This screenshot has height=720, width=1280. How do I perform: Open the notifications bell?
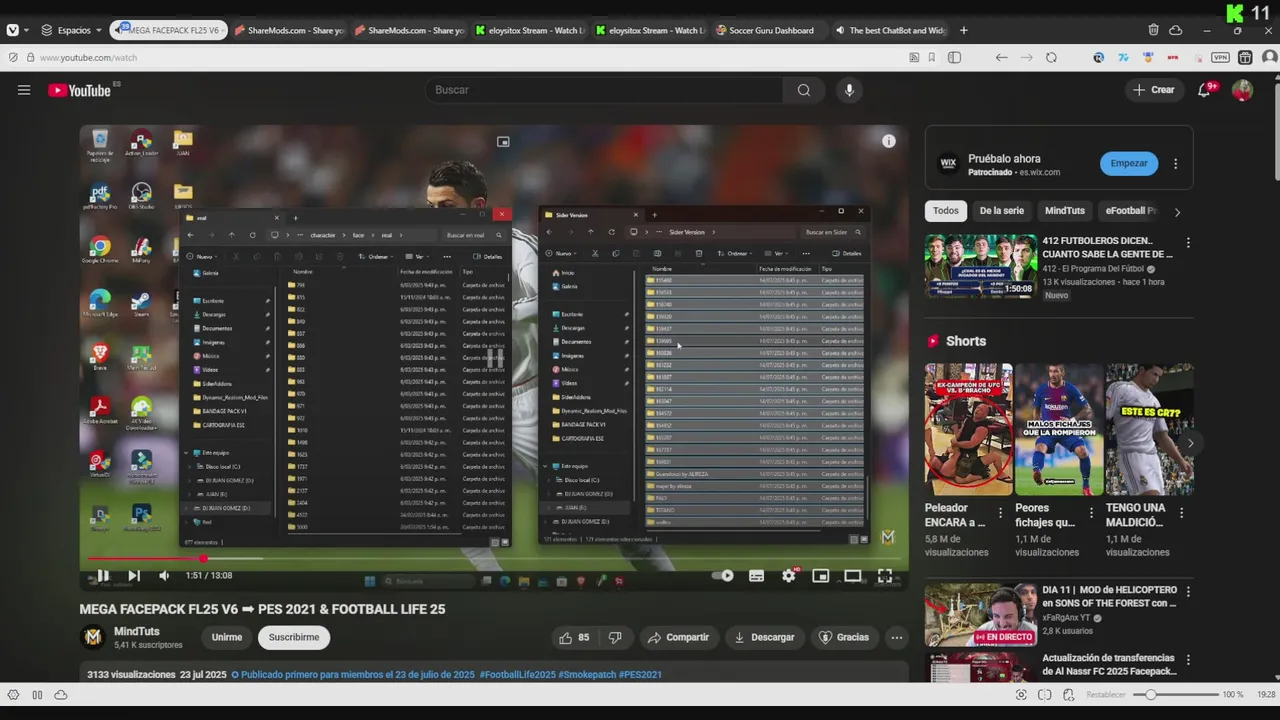coord(1206,90)
